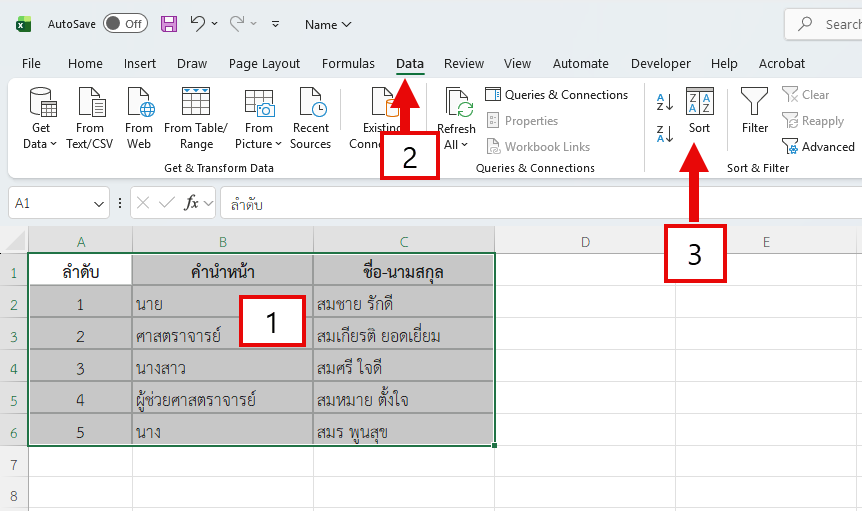Open the Formulas tab
Image resolution: width=862 pixels, height=511 pixels.
point(348,64)
